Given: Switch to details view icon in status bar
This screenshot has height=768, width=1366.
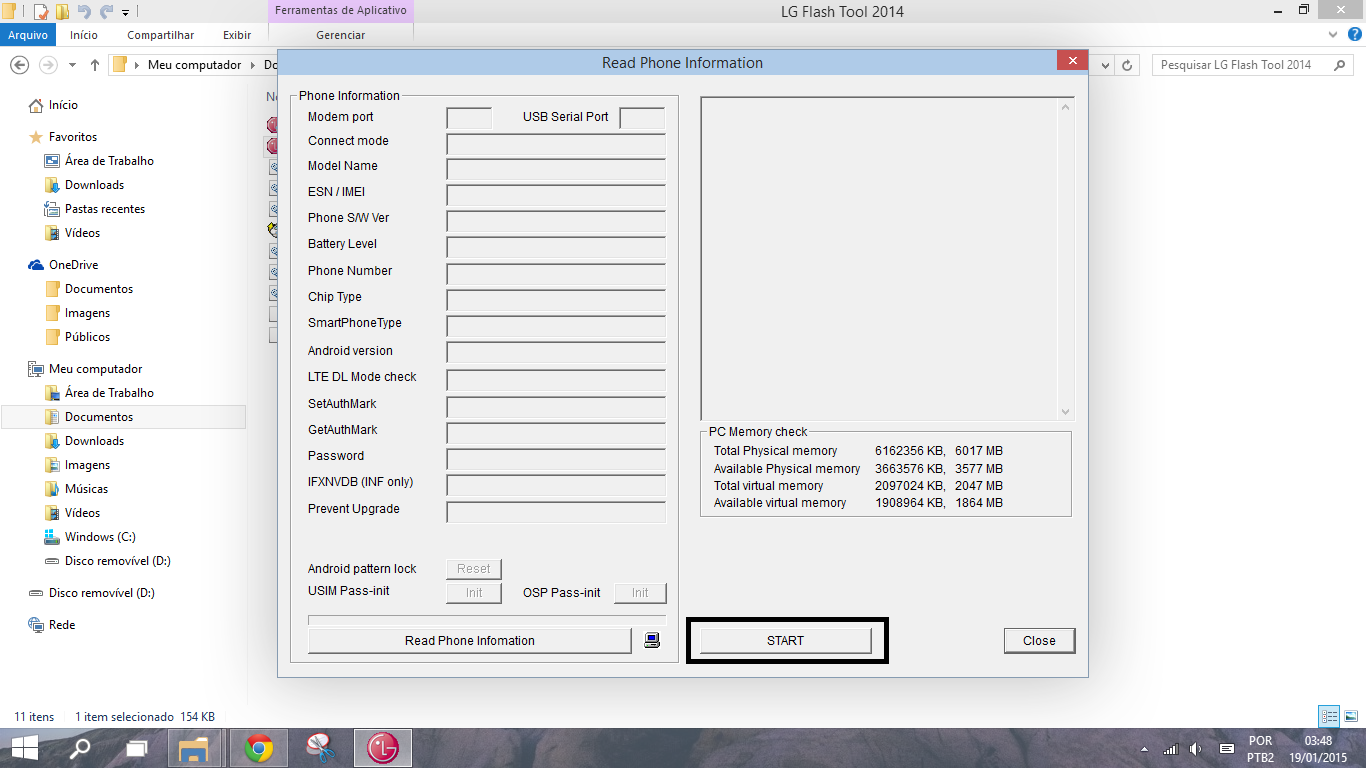Looking at the screenshot, I should tap(1329, 716).
